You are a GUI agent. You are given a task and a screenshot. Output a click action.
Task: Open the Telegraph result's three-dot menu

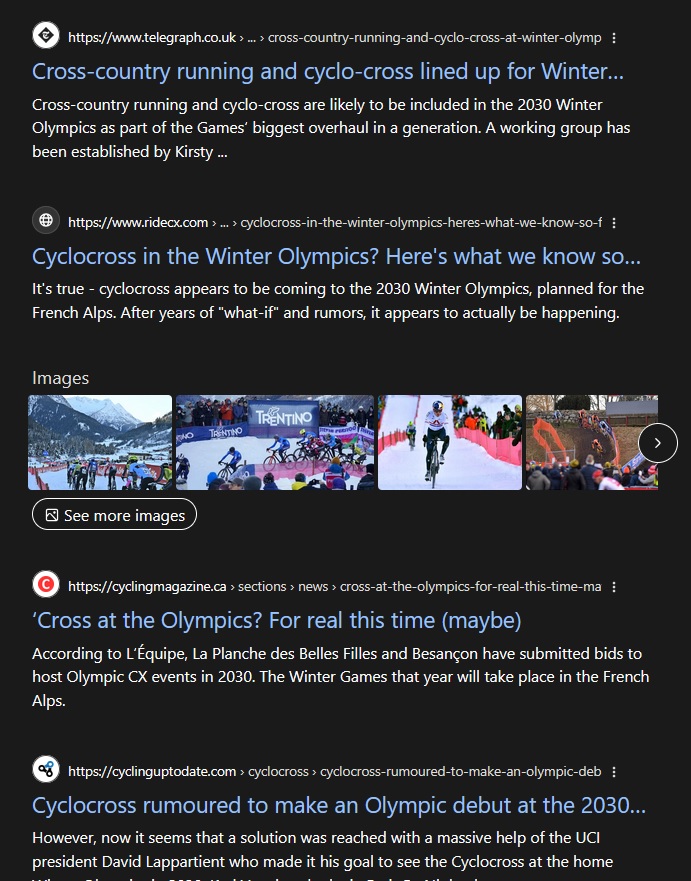tap(614, 38)
